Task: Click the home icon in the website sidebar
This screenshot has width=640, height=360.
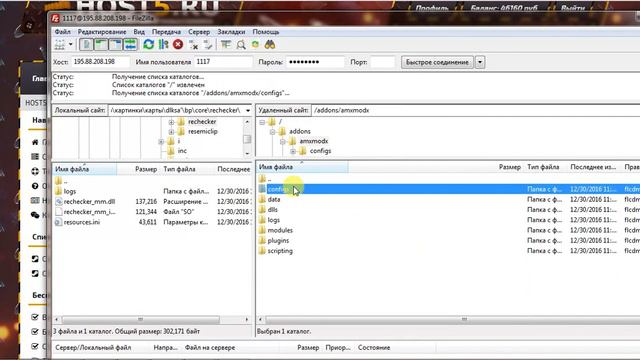Action: (35, 142)
